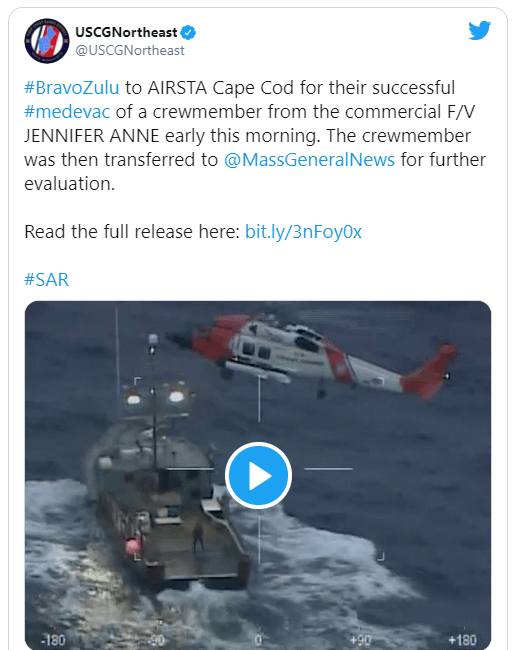This screenshot has height=650, width=517.
Task: Click the 0 heading marker in video
Action: point(258,640)
